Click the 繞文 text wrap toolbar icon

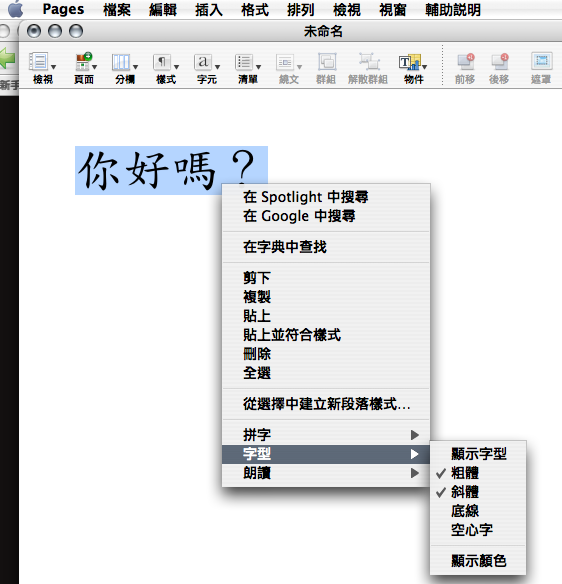[285, 62]
